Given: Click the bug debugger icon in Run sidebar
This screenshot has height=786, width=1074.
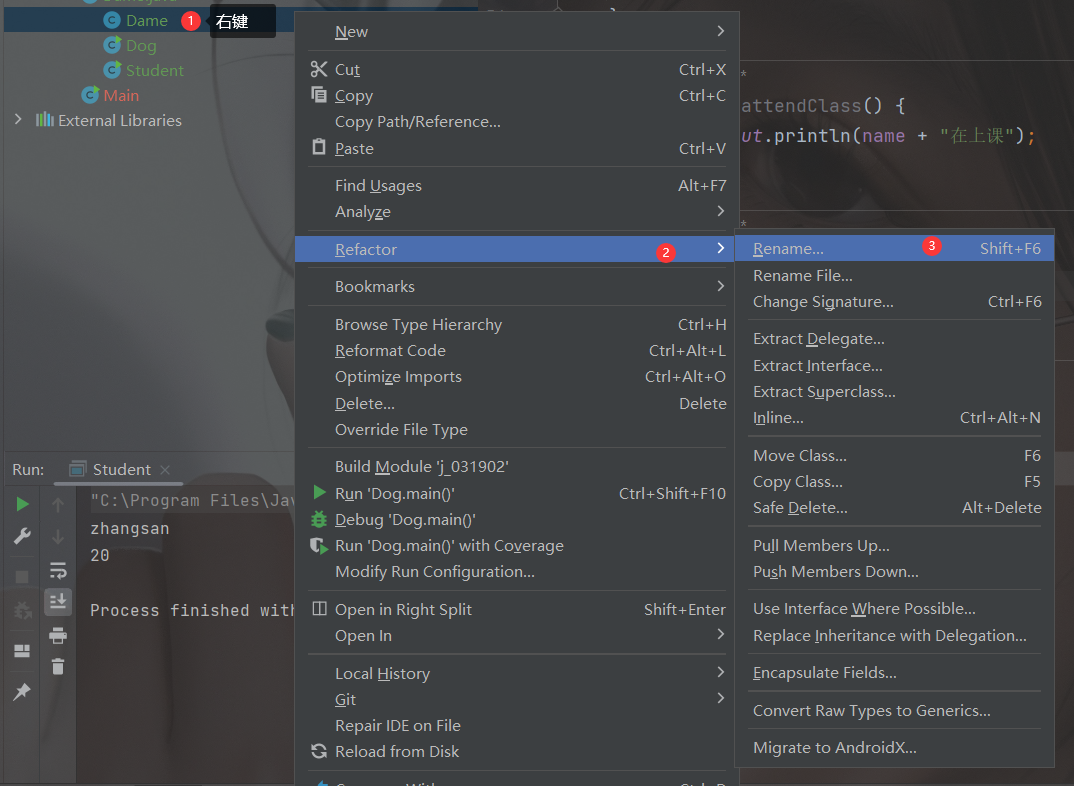Looking at the screenshot, I should tap(22, 609).
